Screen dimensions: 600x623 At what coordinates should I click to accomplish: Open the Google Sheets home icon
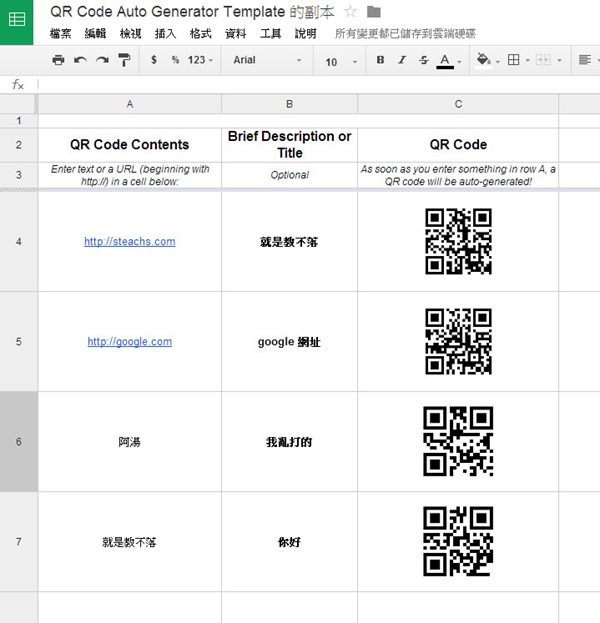[x=18, y=20]
